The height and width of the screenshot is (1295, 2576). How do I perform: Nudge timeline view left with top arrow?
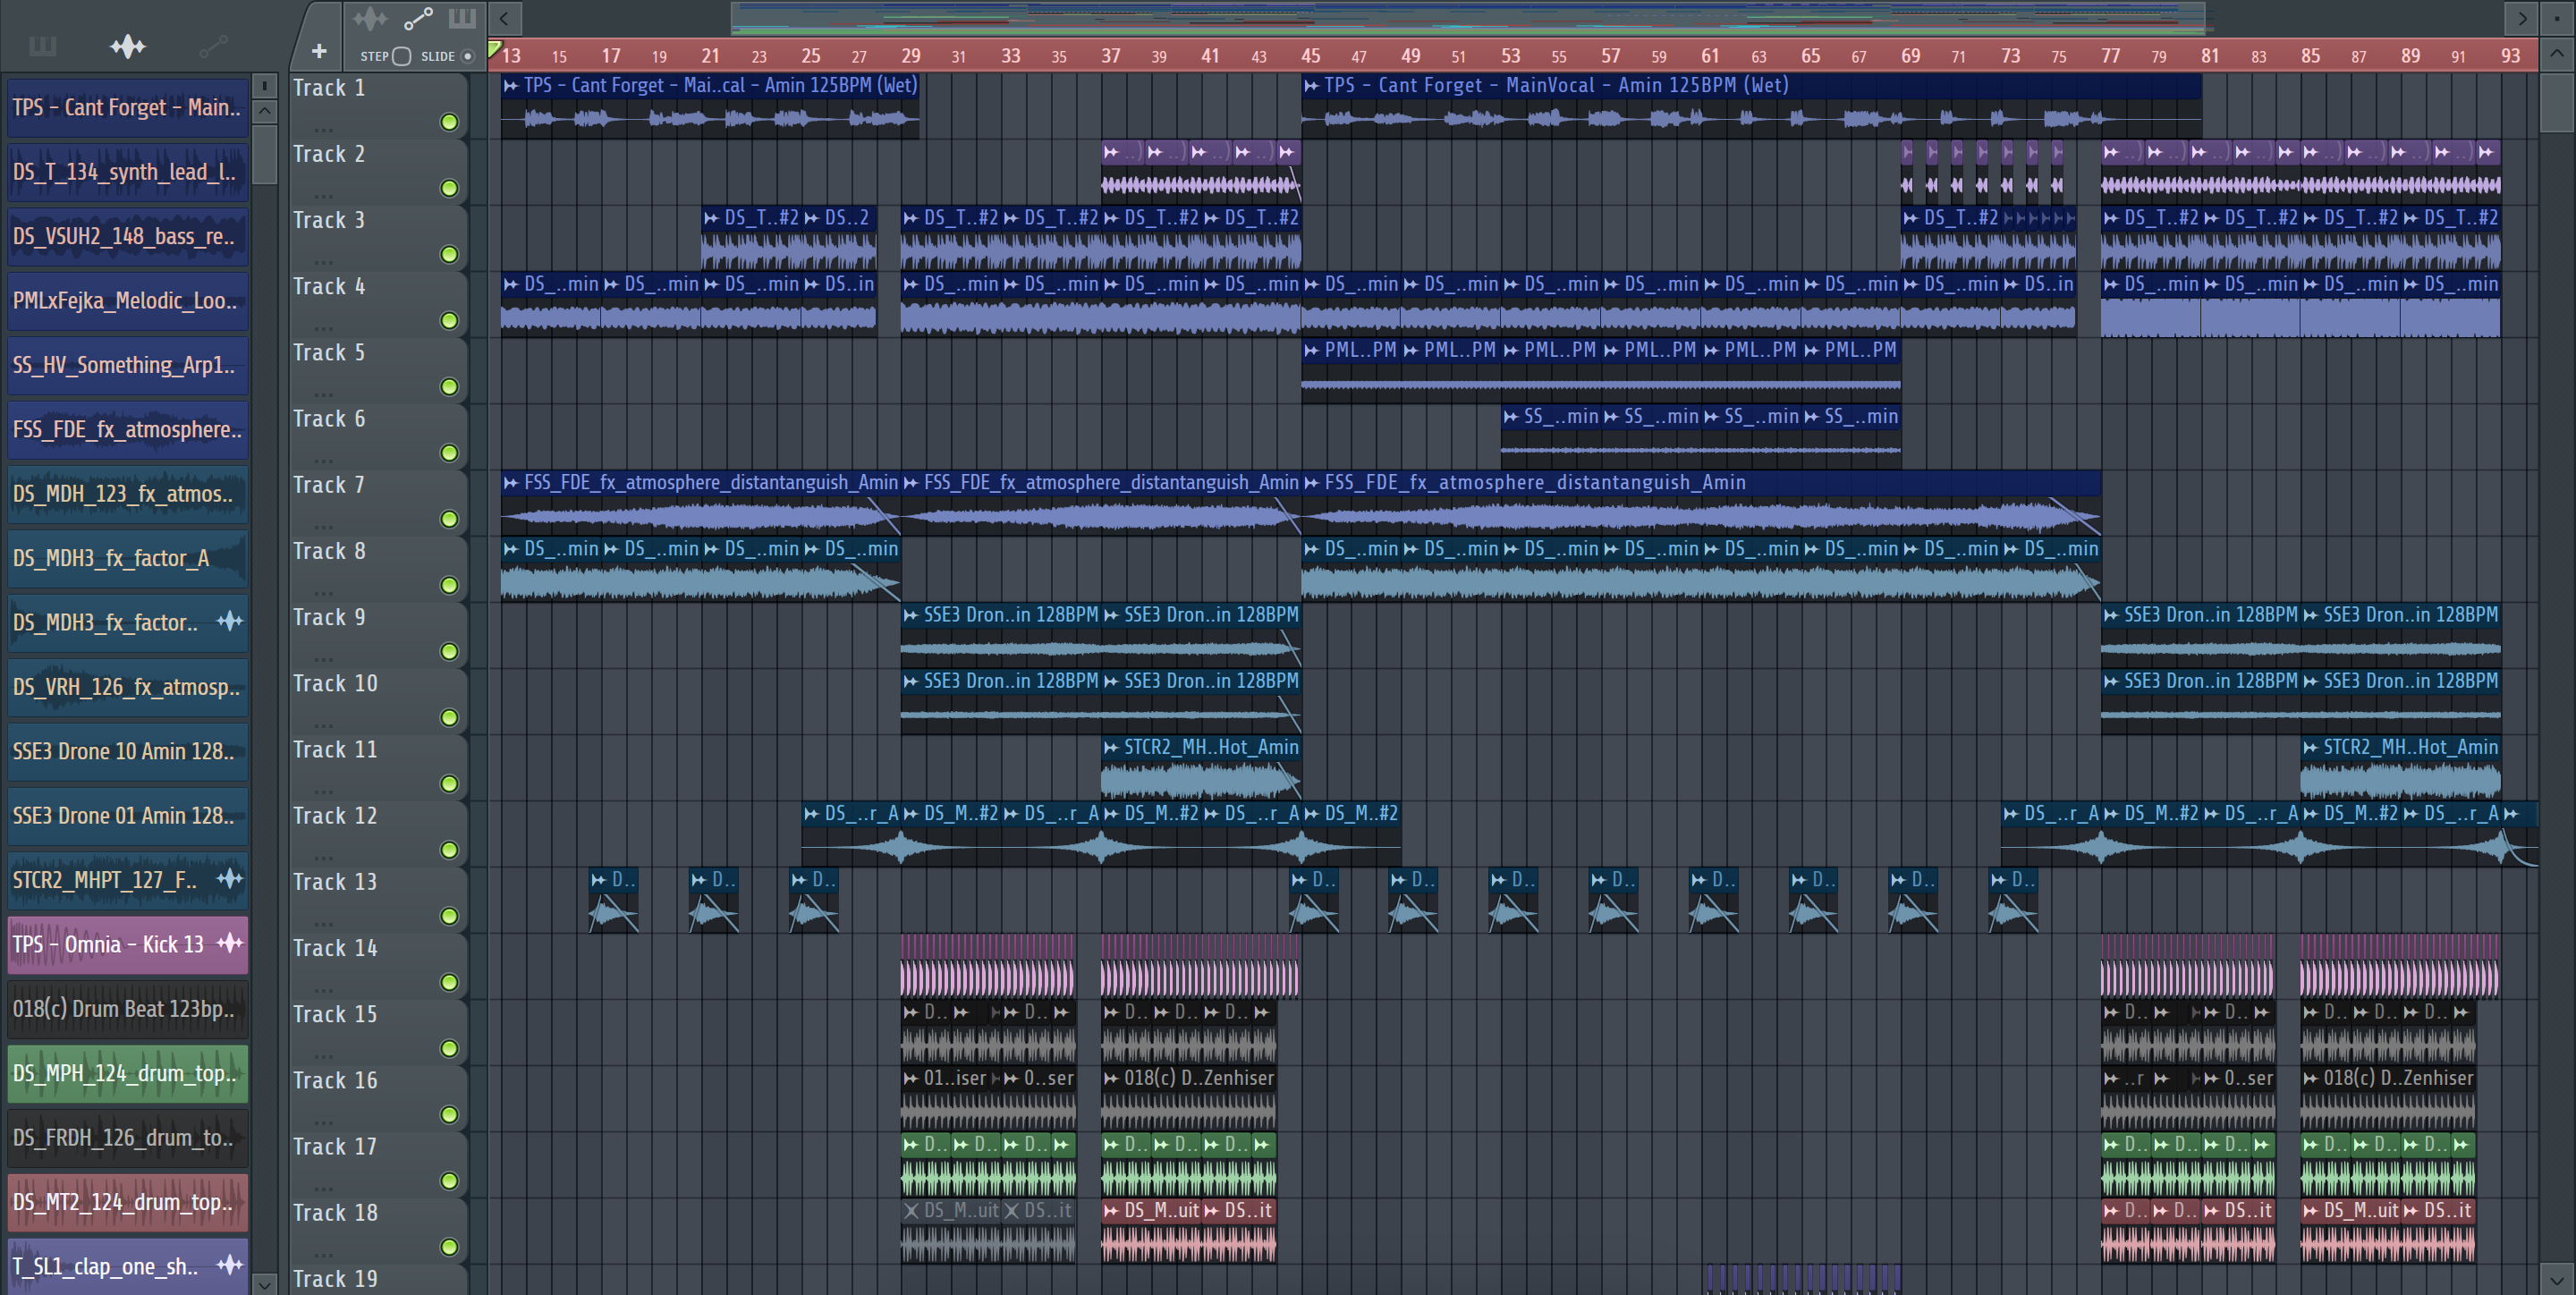(x=505, y=17)
